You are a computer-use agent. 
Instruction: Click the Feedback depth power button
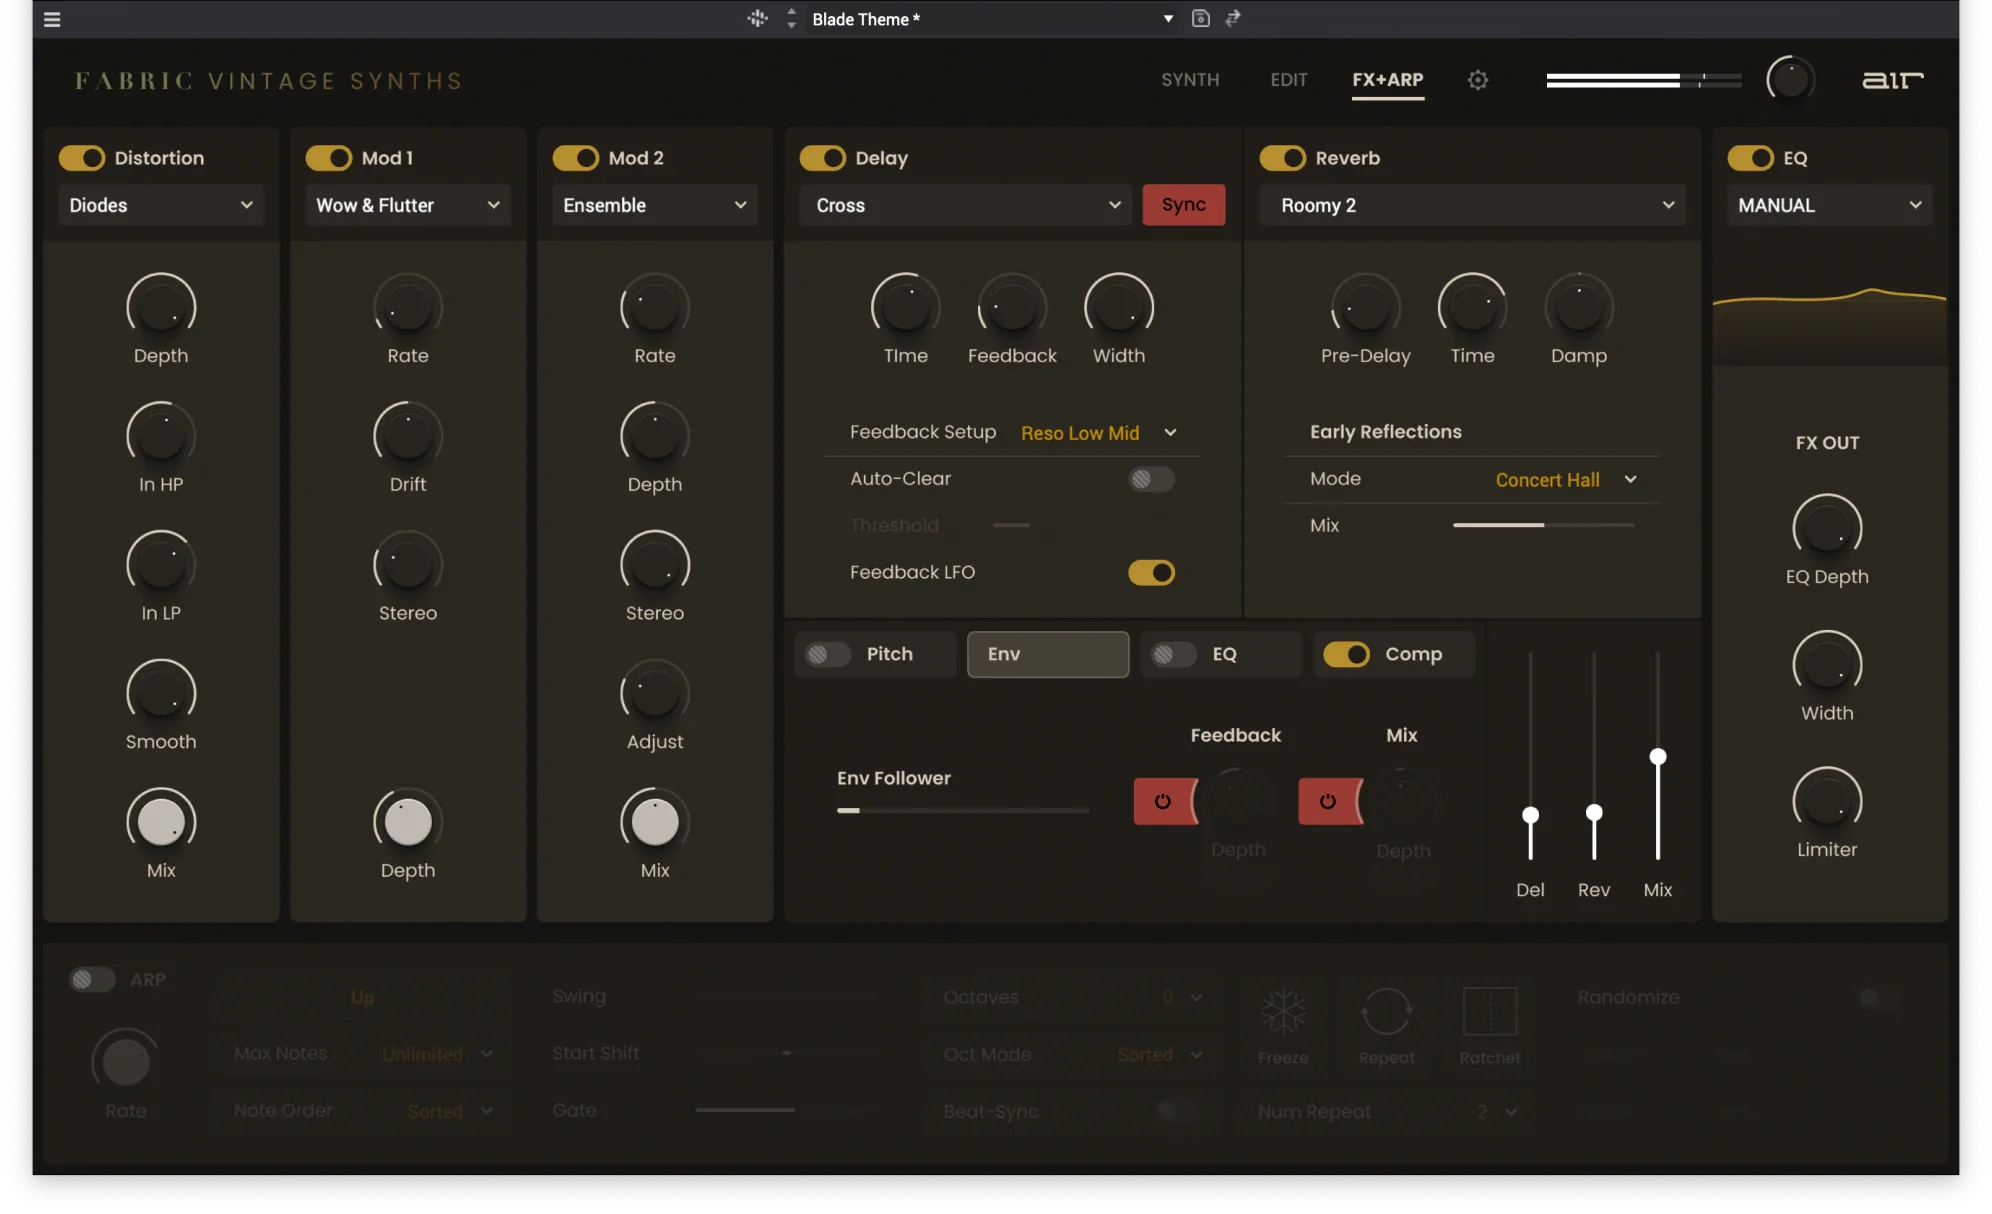(1163, 801)
